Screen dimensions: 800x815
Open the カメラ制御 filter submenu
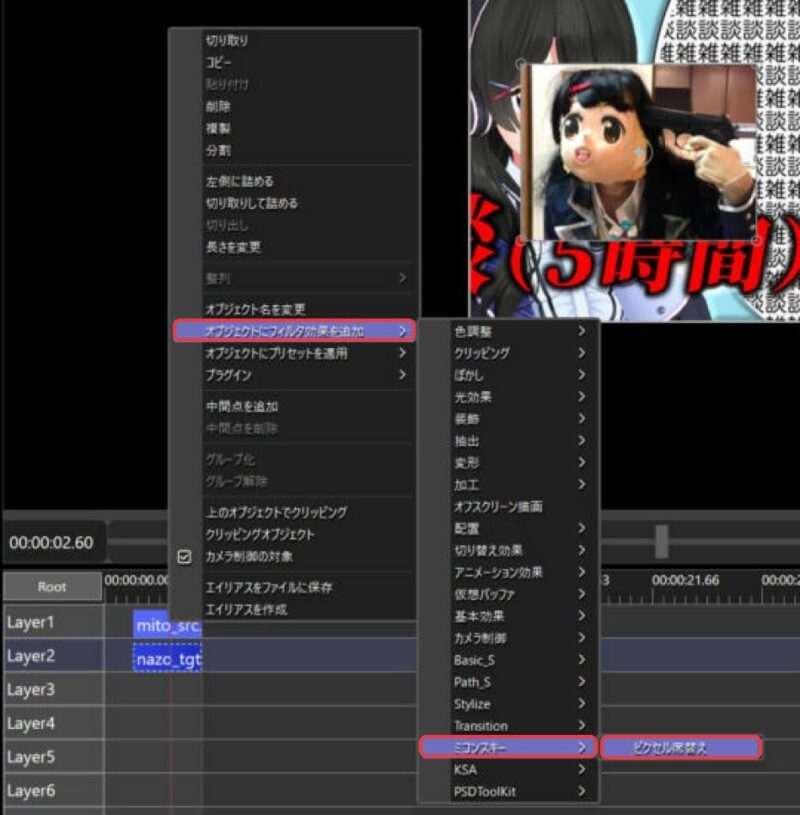508,638
